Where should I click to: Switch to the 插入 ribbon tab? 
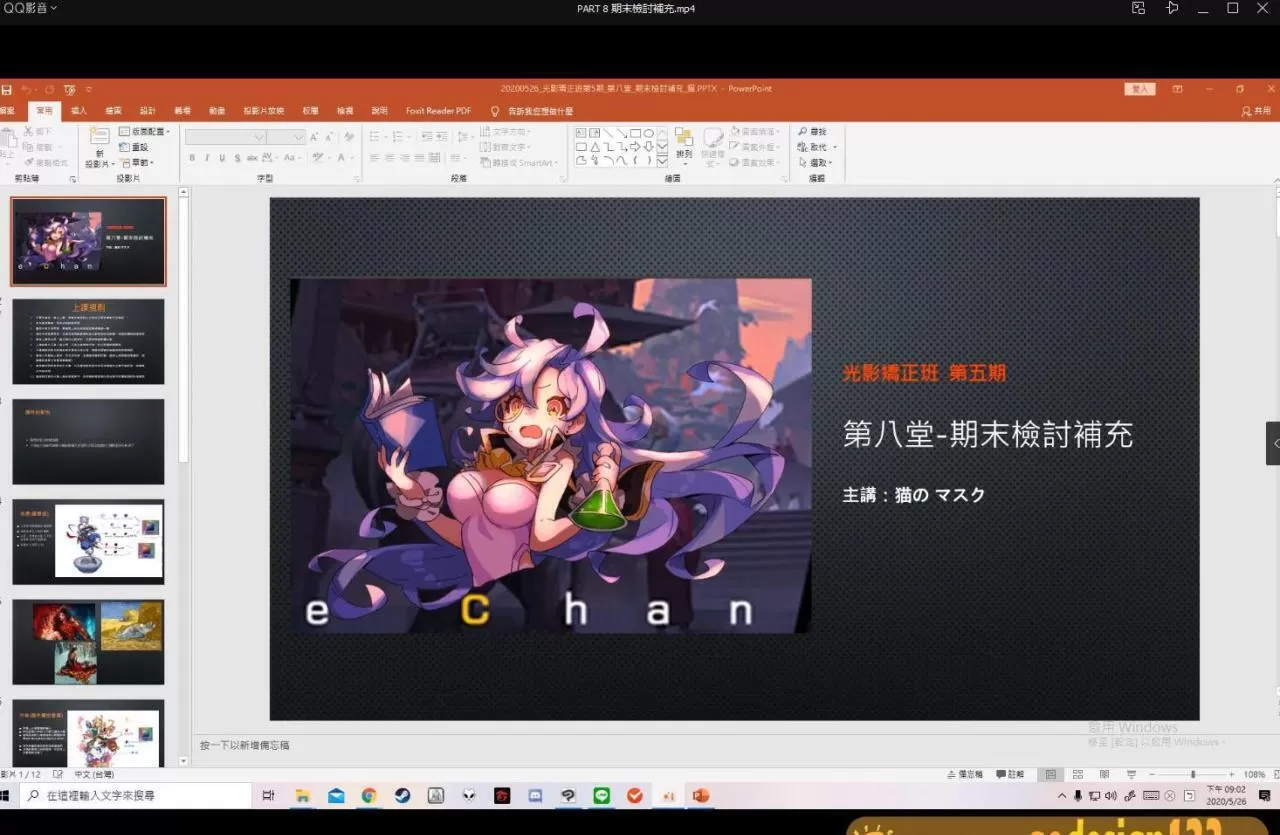(78, 110)
